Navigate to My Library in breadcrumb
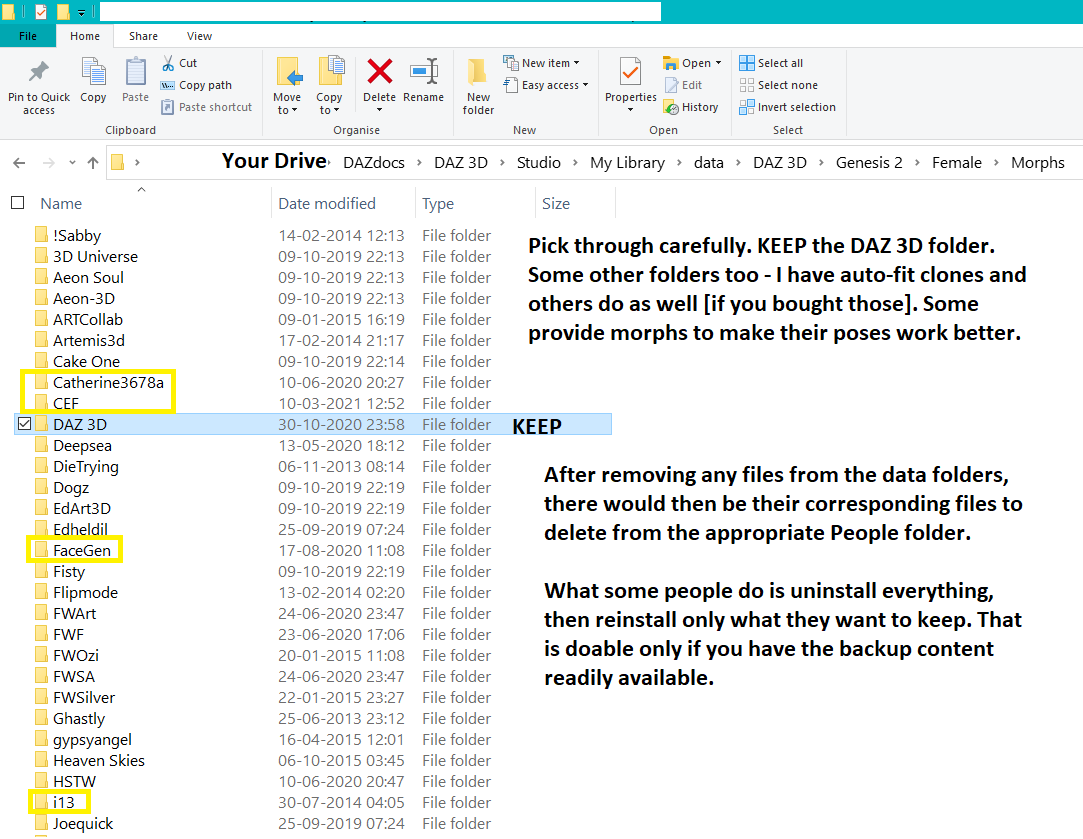1083x839 pixels. point(627,163)
